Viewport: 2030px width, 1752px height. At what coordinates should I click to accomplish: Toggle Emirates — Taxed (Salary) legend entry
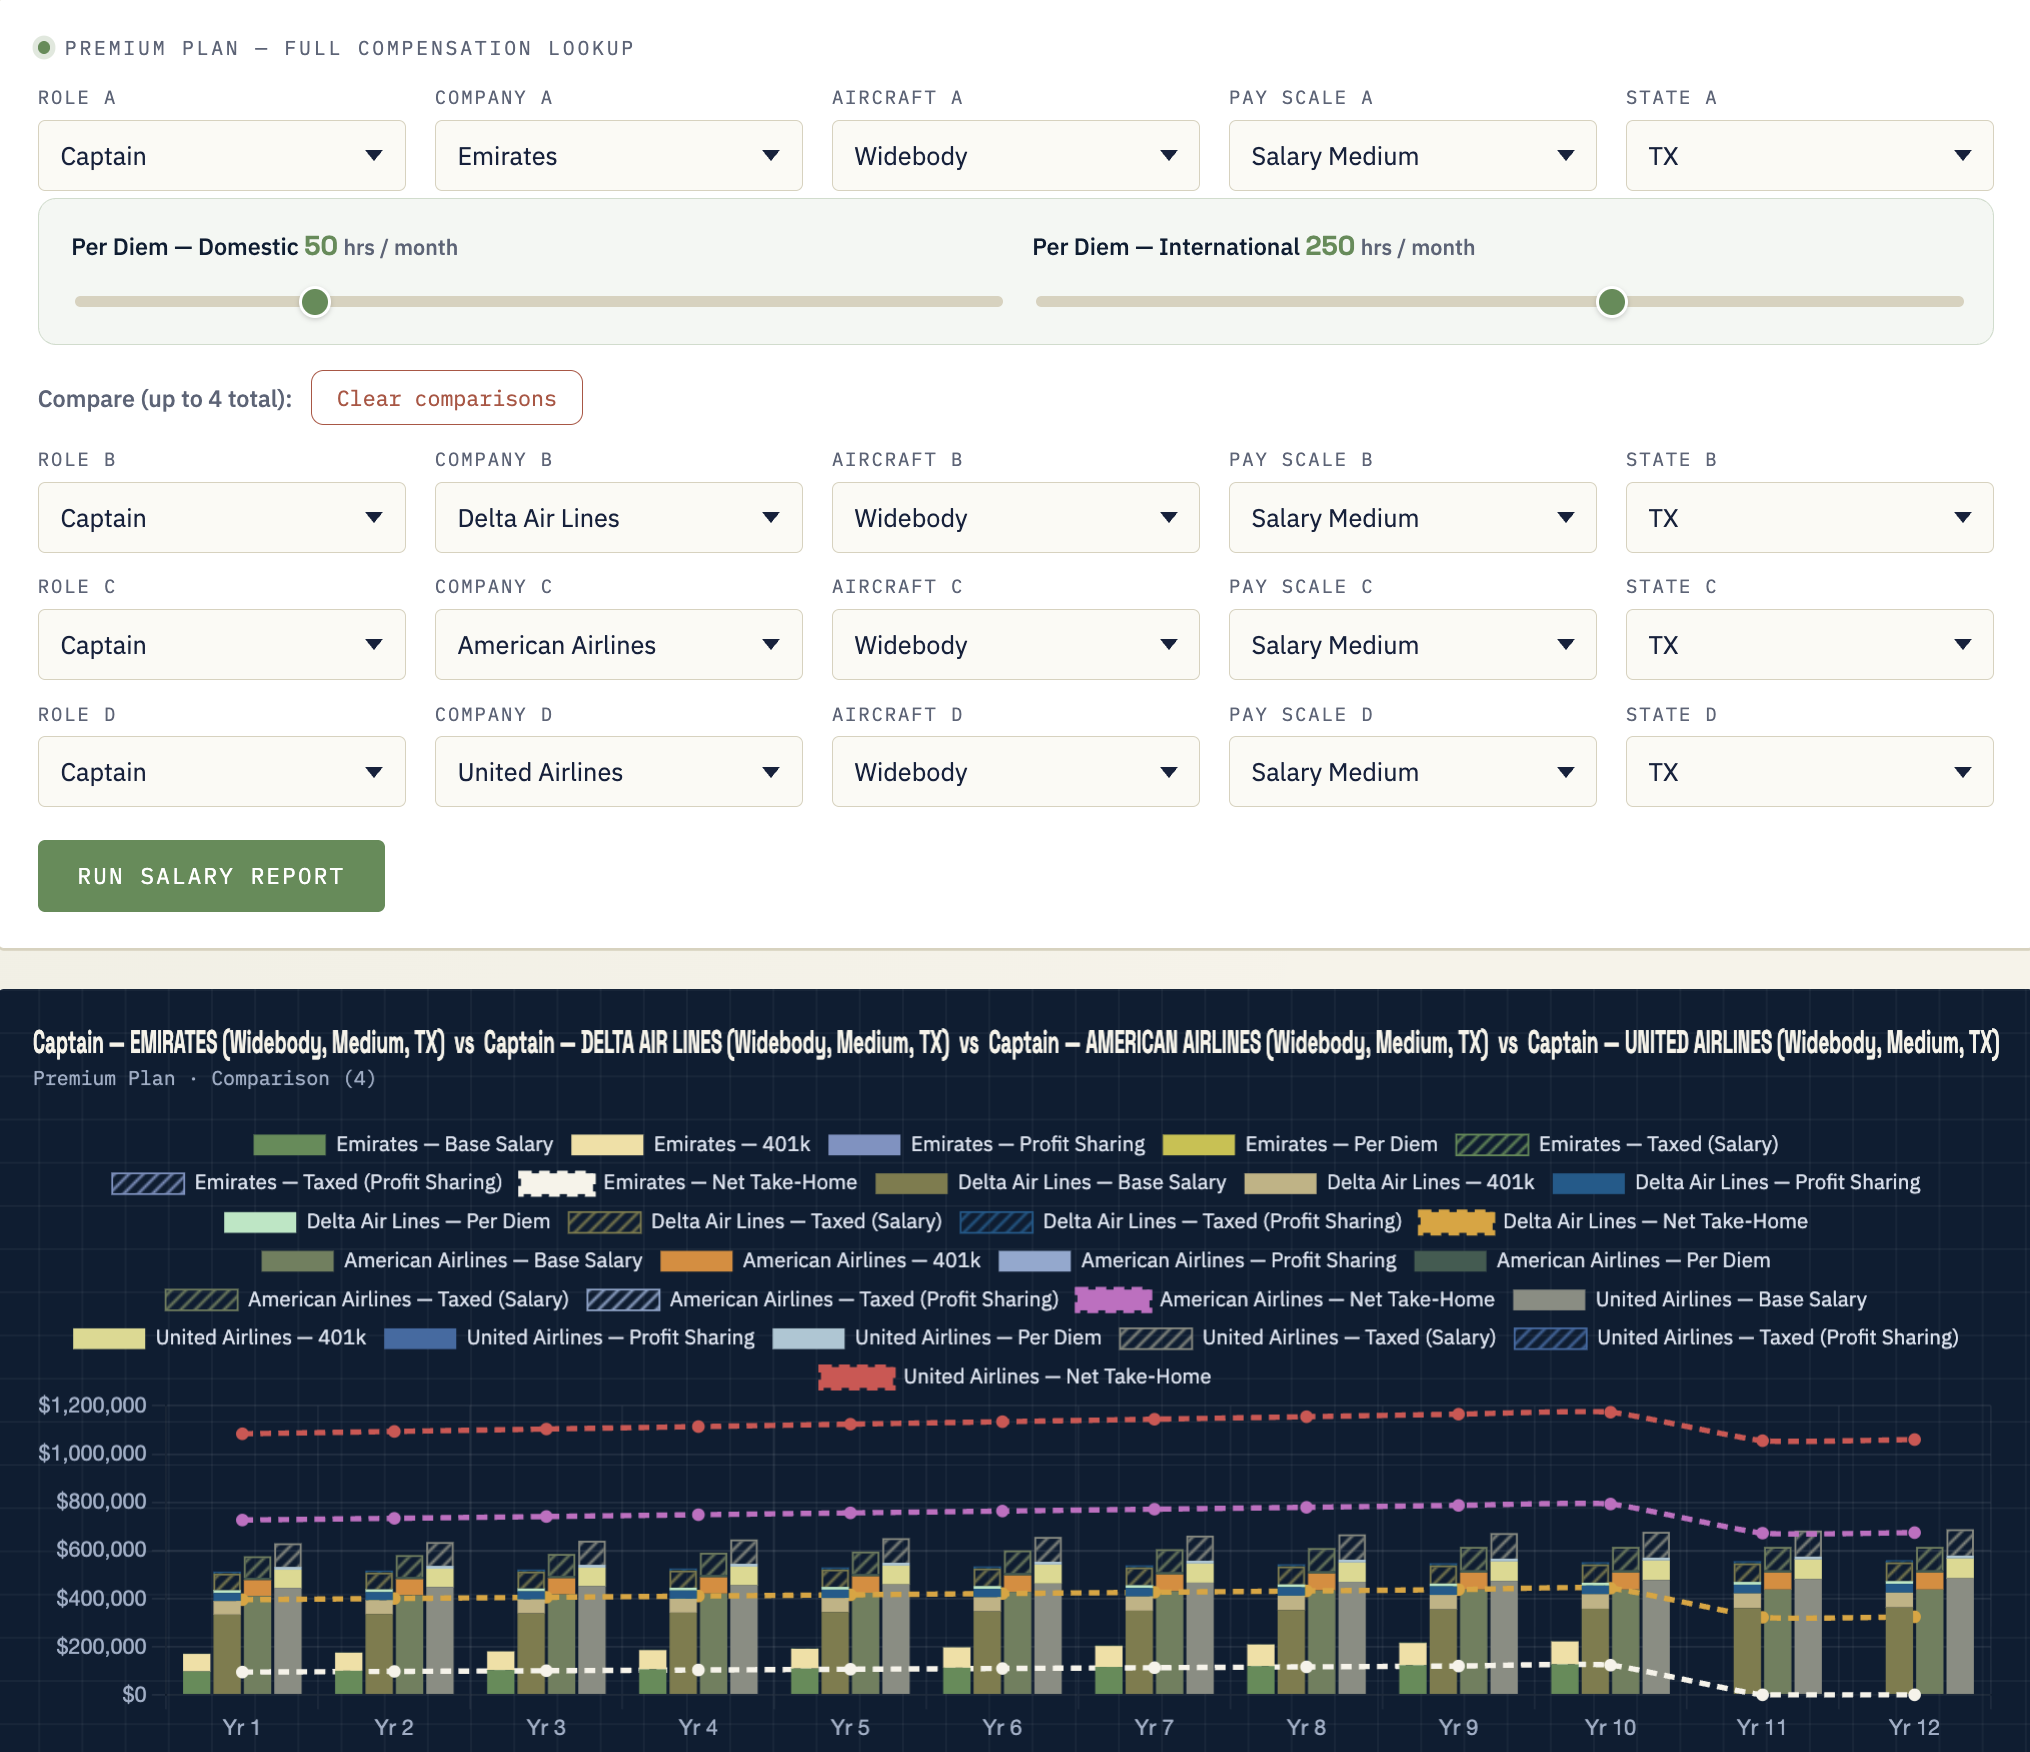(x=1617, y=1144)
